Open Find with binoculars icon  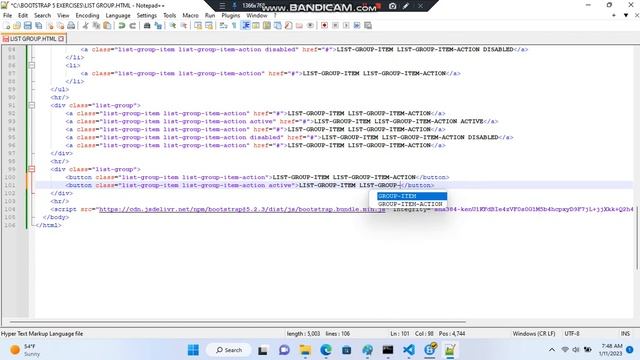[147, 26]
